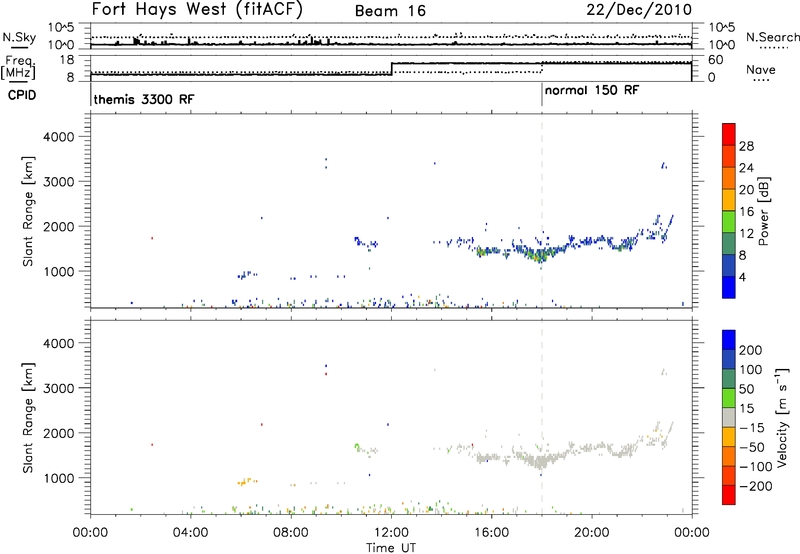Click the '04:00' time axis tick label

(x=190, y=533)
